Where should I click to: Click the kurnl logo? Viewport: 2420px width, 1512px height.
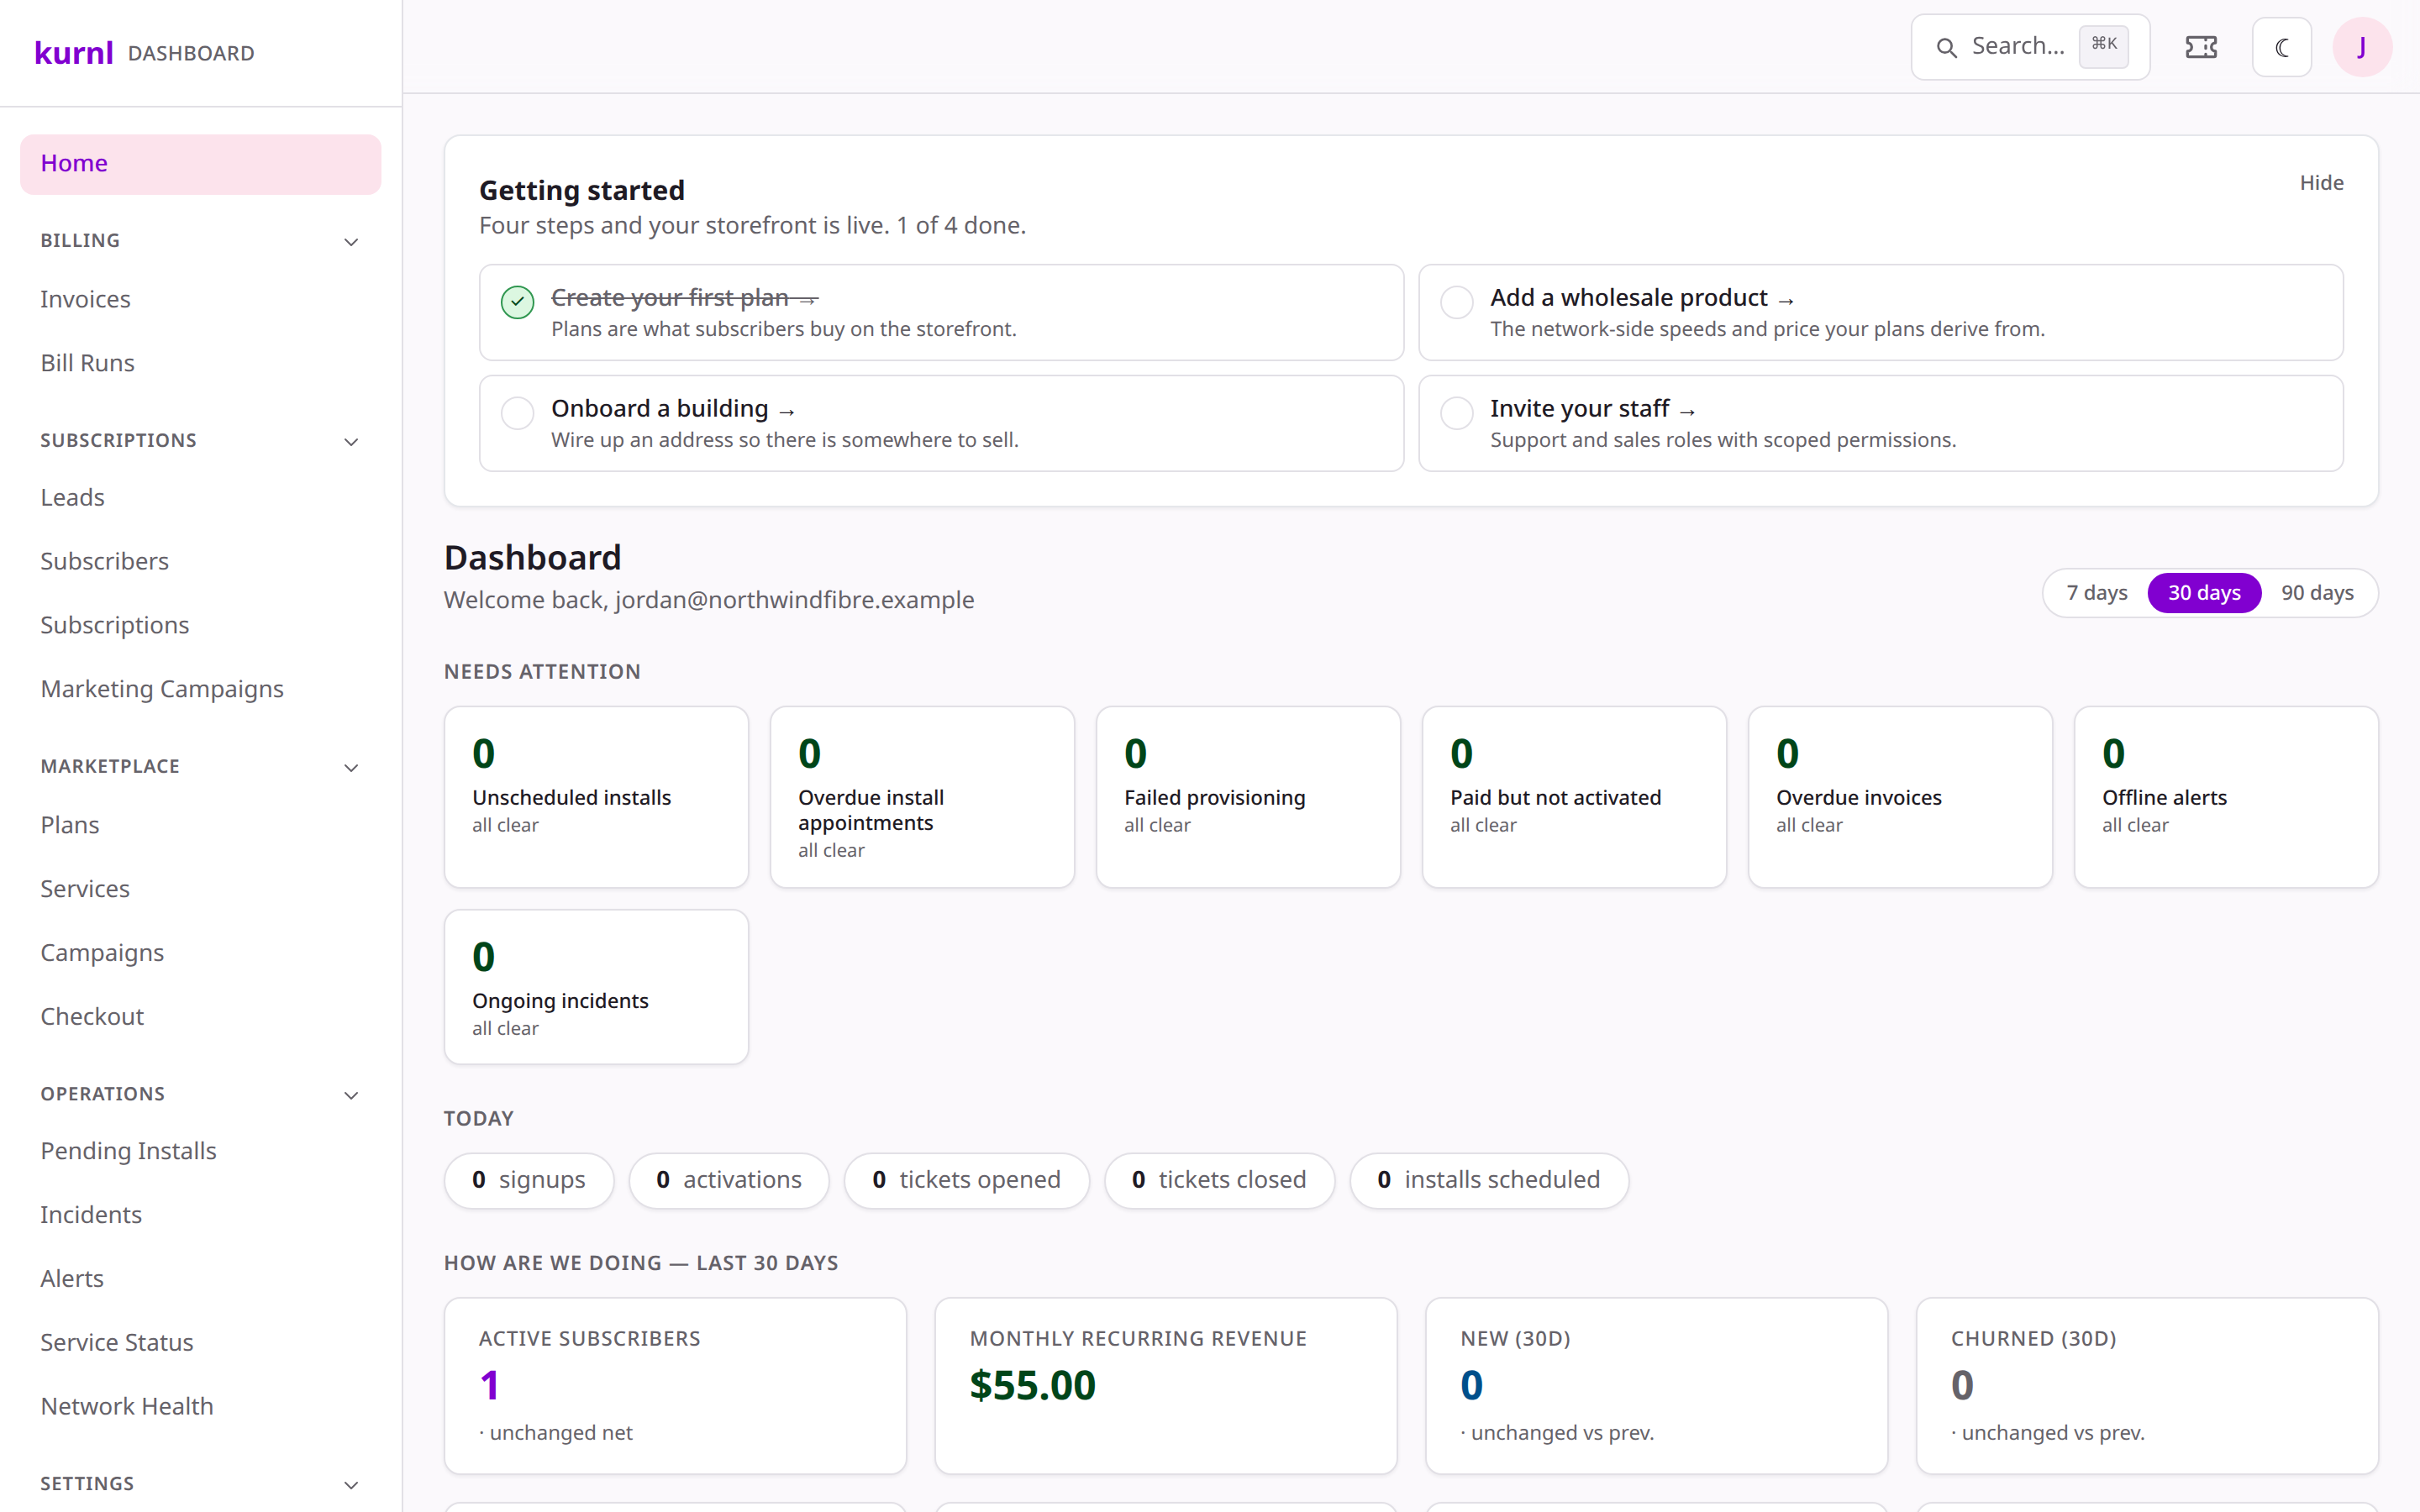(73, 52)
